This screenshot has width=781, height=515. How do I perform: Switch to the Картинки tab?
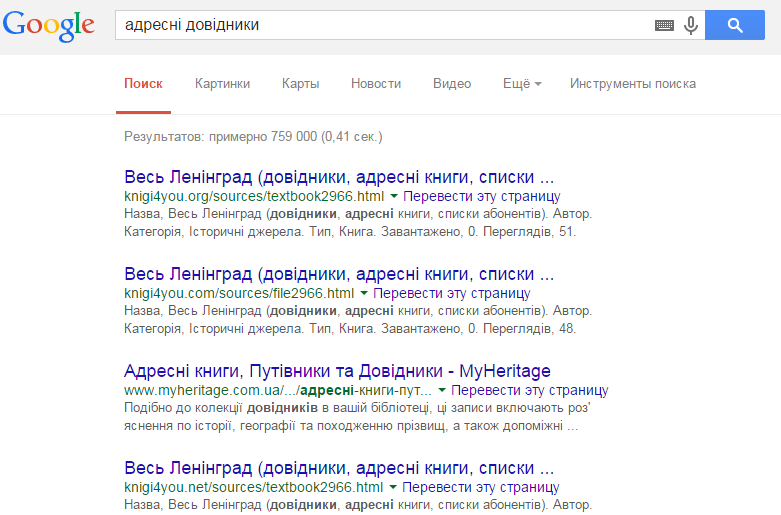point(222,84)
